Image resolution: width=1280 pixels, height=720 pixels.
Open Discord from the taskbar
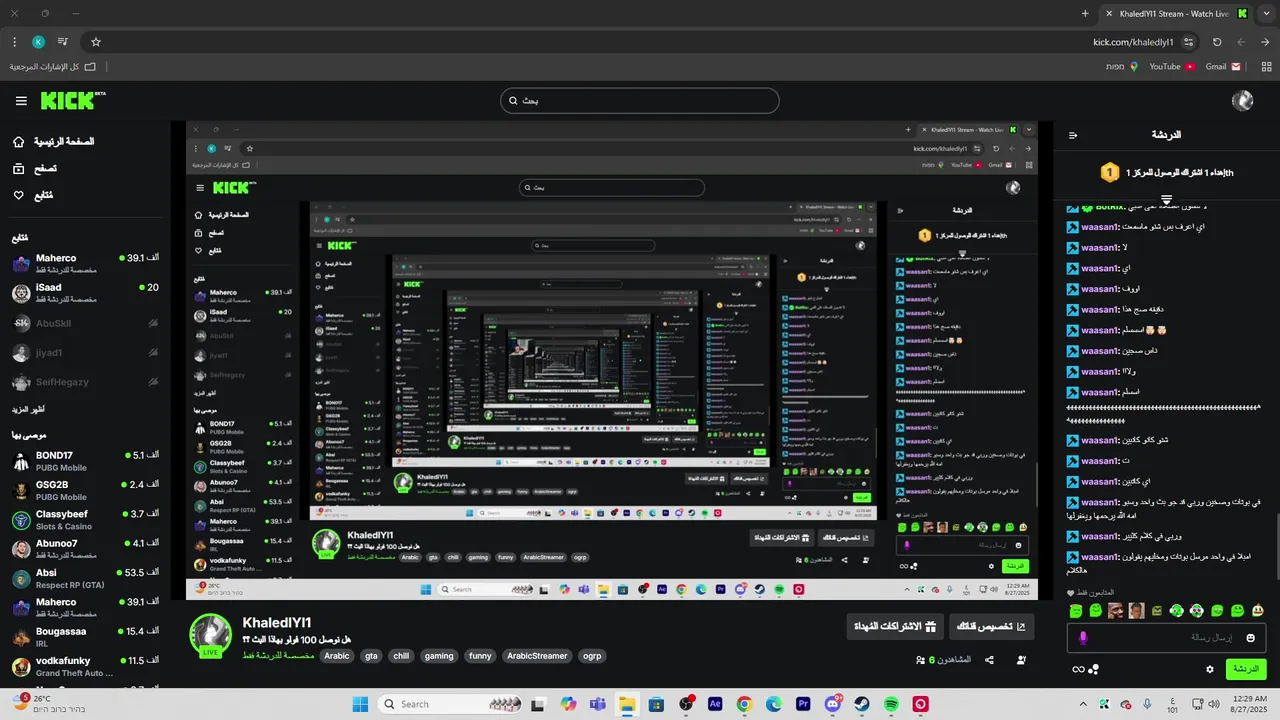(x=833, y=704)
